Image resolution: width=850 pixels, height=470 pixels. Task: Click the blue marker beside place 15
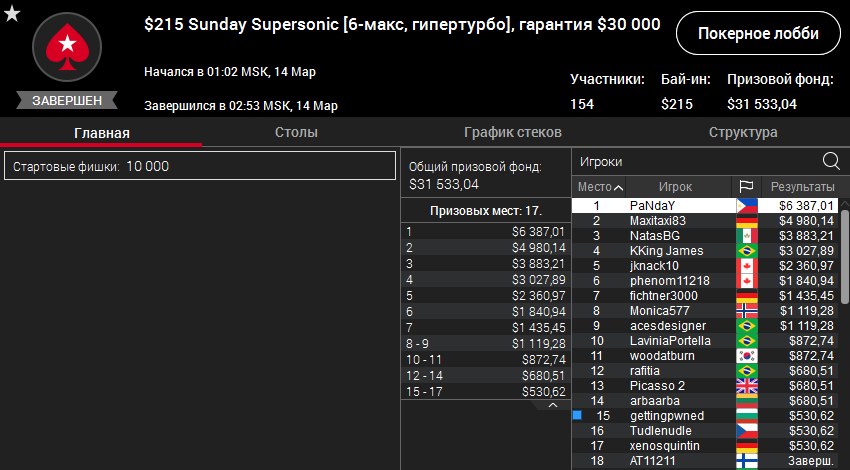pyautogui.click(x=577, y=414)
